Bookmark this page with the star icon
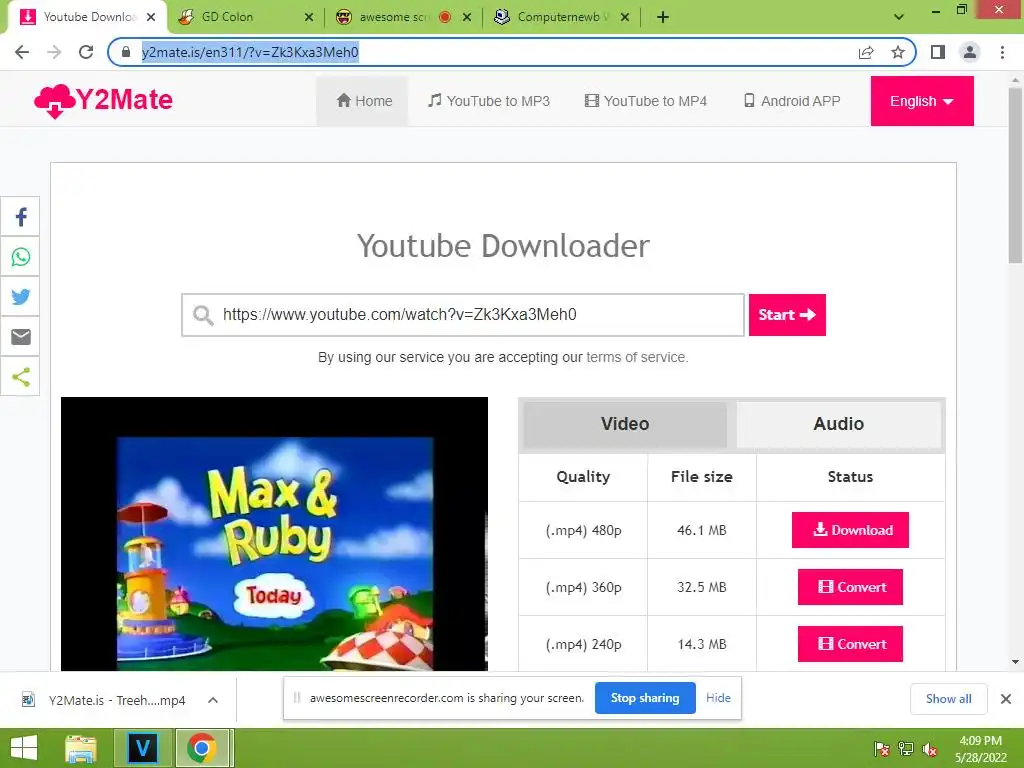 (x=898, y=52)
